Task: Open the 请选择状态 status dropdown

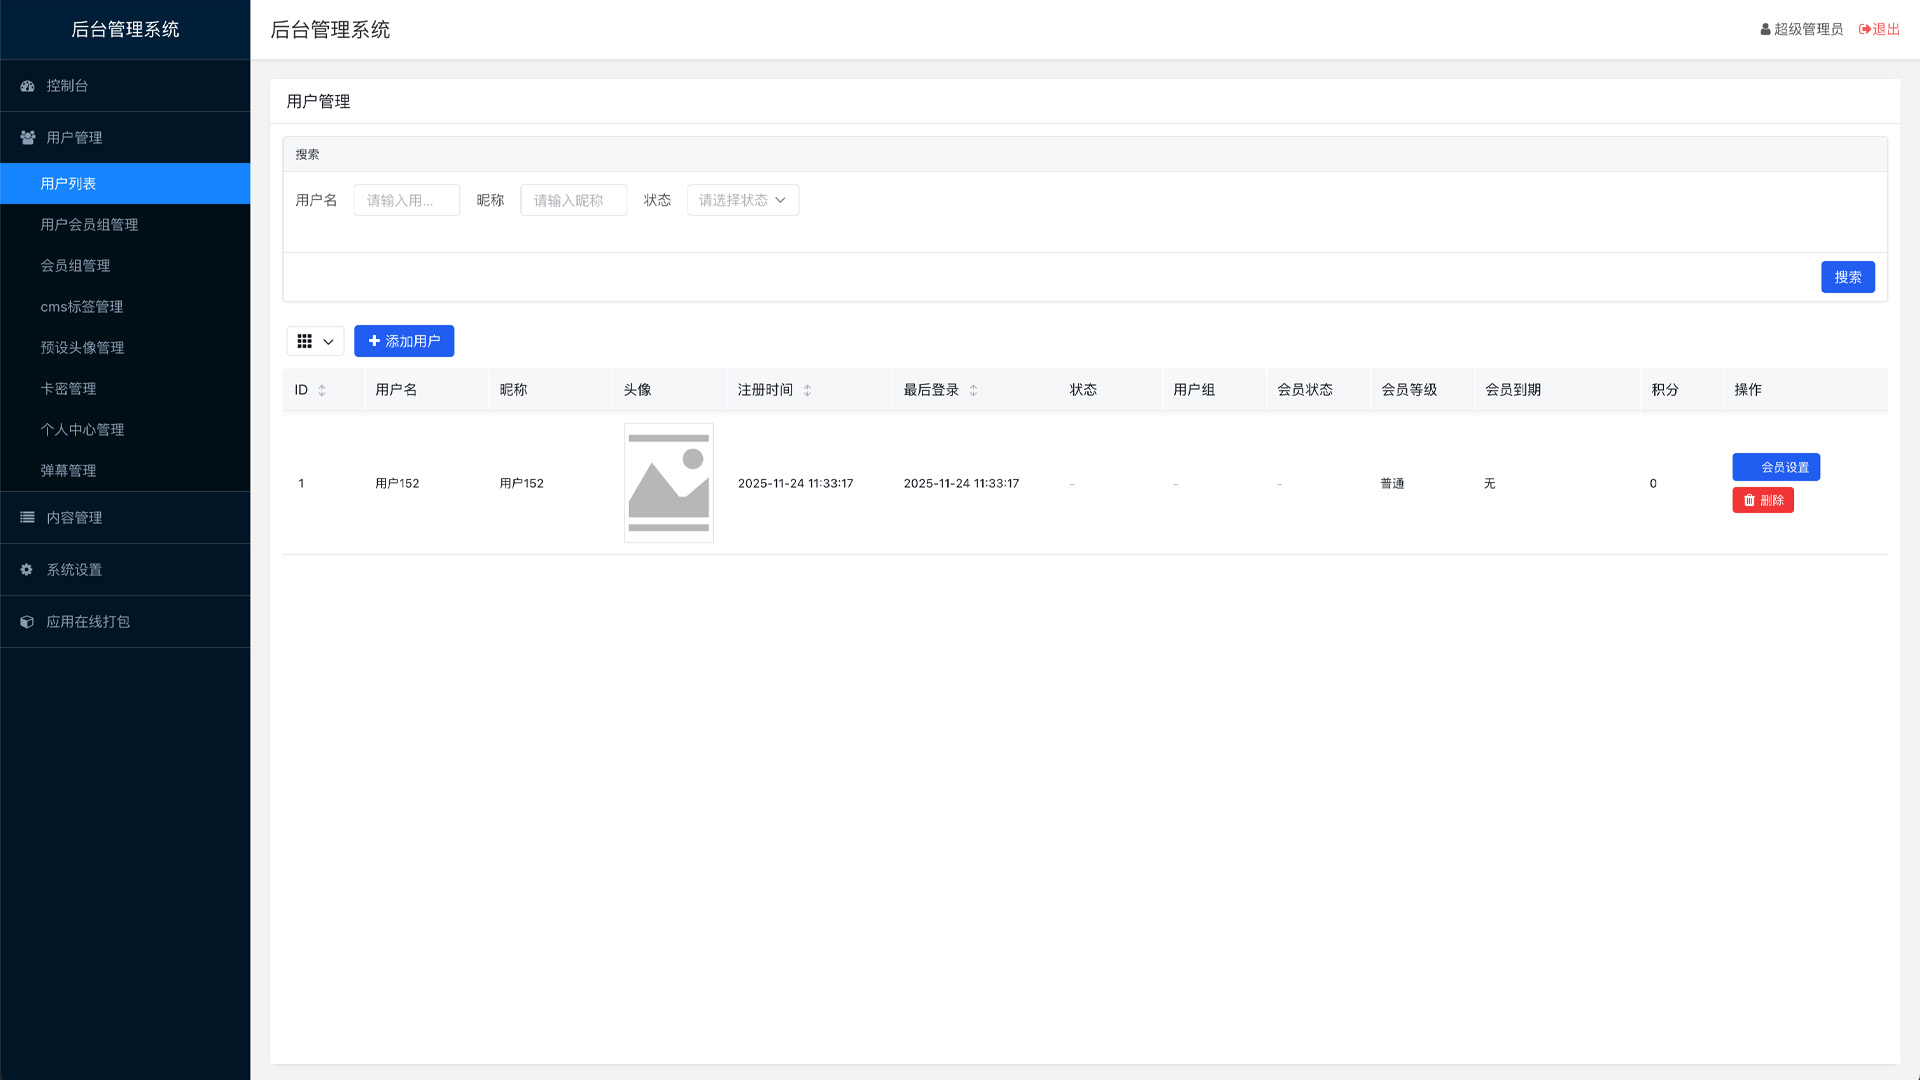Action: coord(742,199)
